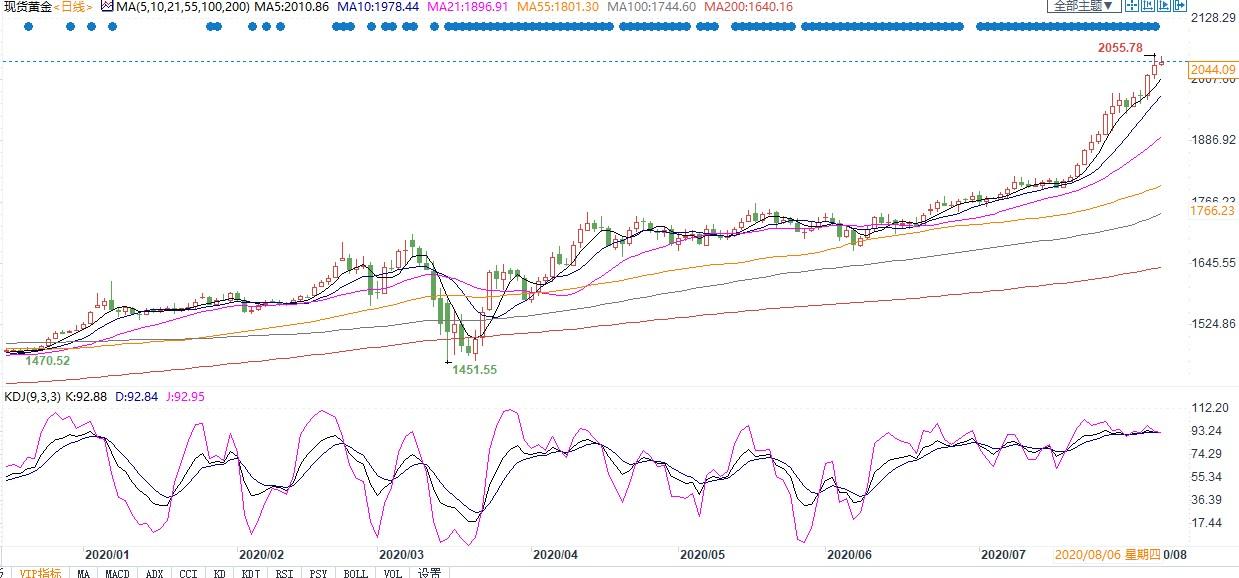Click the 55.34 KDJ axis label
The width and height of the screenshot is (1239, 578).
[x=1208, y=477]
